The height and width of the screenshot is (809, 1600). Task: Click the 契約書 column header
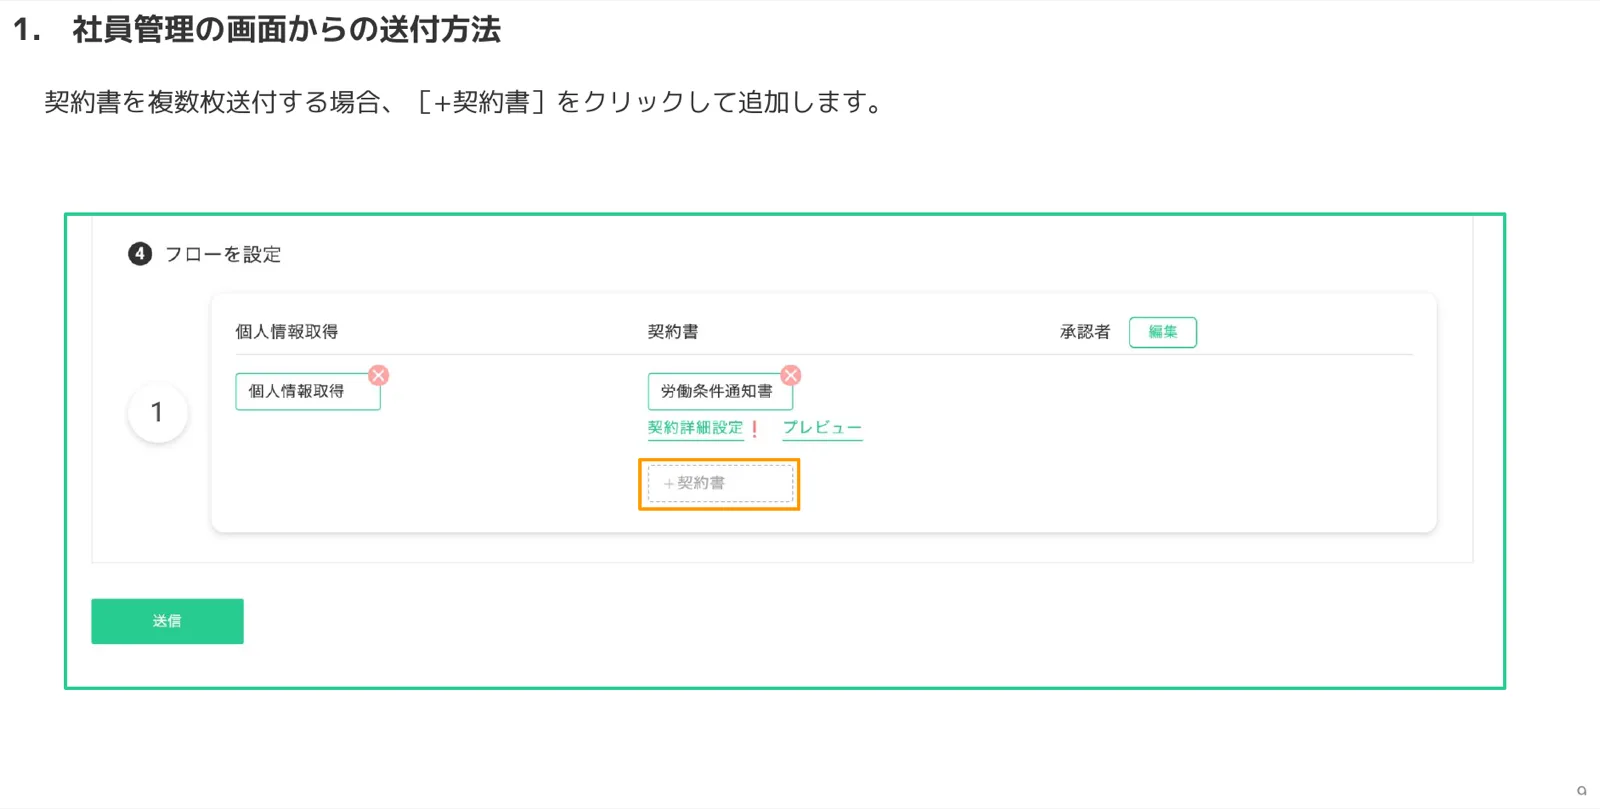click(673, 332)
